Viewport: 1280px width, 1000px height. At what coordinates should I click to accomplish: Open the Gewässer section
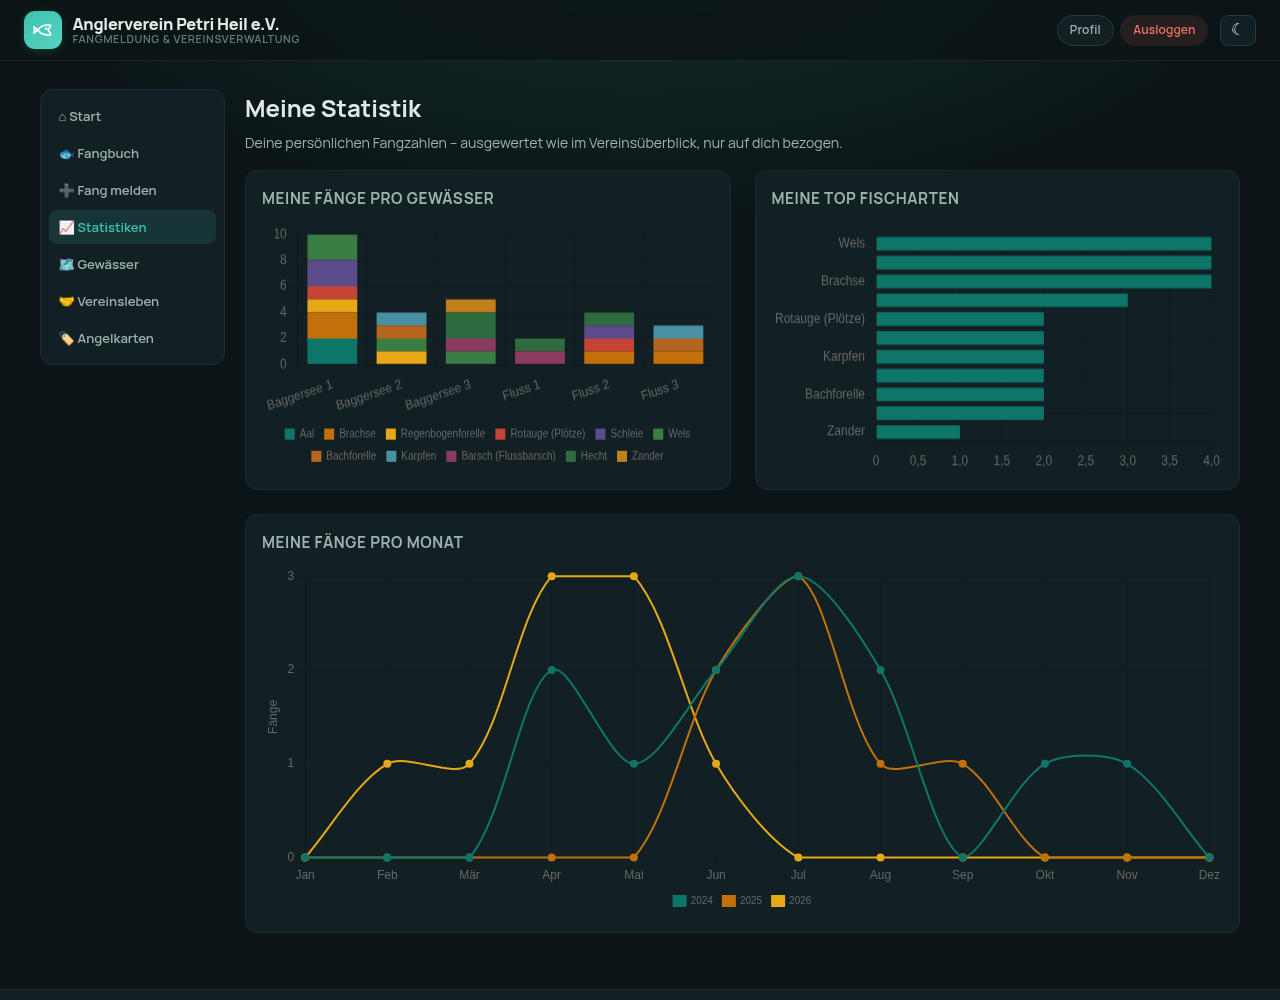pyautogui.click(x=132, y=264)
